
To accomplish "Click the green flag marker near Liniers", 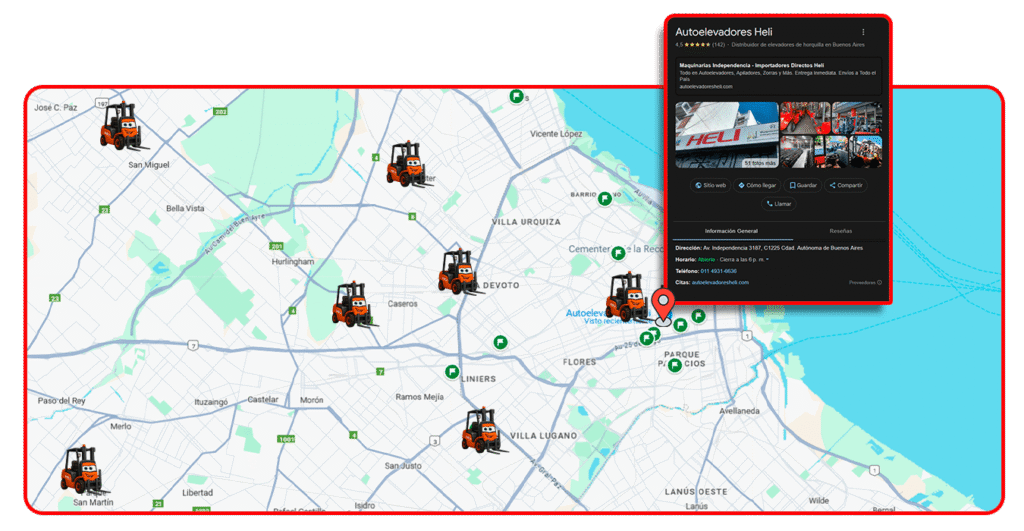I will tap(451, 372).
